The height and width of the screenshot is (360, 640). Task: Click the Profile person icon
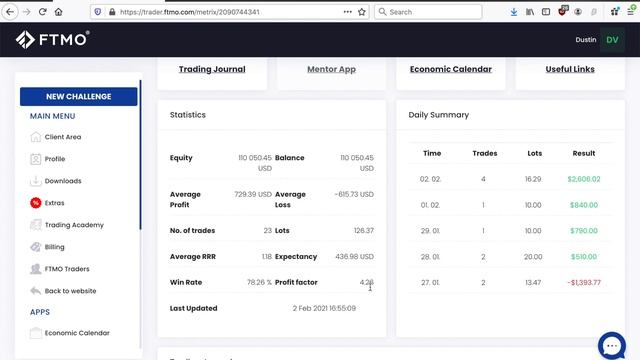tap(36, 159)
